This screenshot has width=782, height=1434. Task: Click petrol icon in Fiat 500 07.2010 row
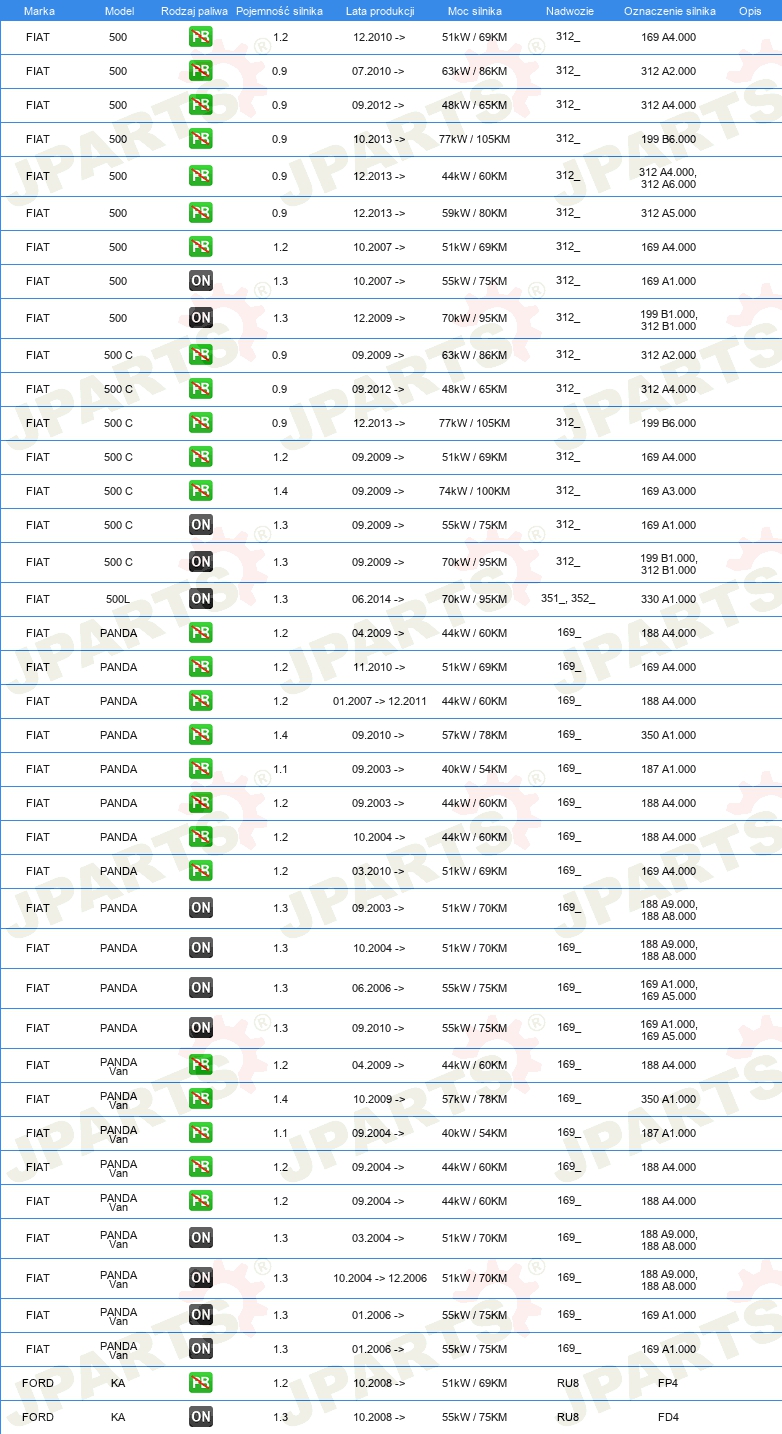(x=200, y=71)
